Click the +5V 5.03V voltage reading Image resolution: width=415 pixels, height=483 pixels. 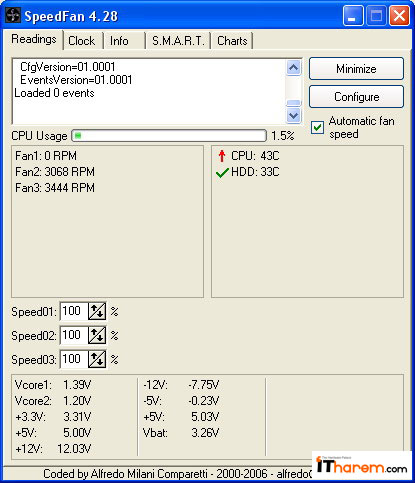coord(181,417)
